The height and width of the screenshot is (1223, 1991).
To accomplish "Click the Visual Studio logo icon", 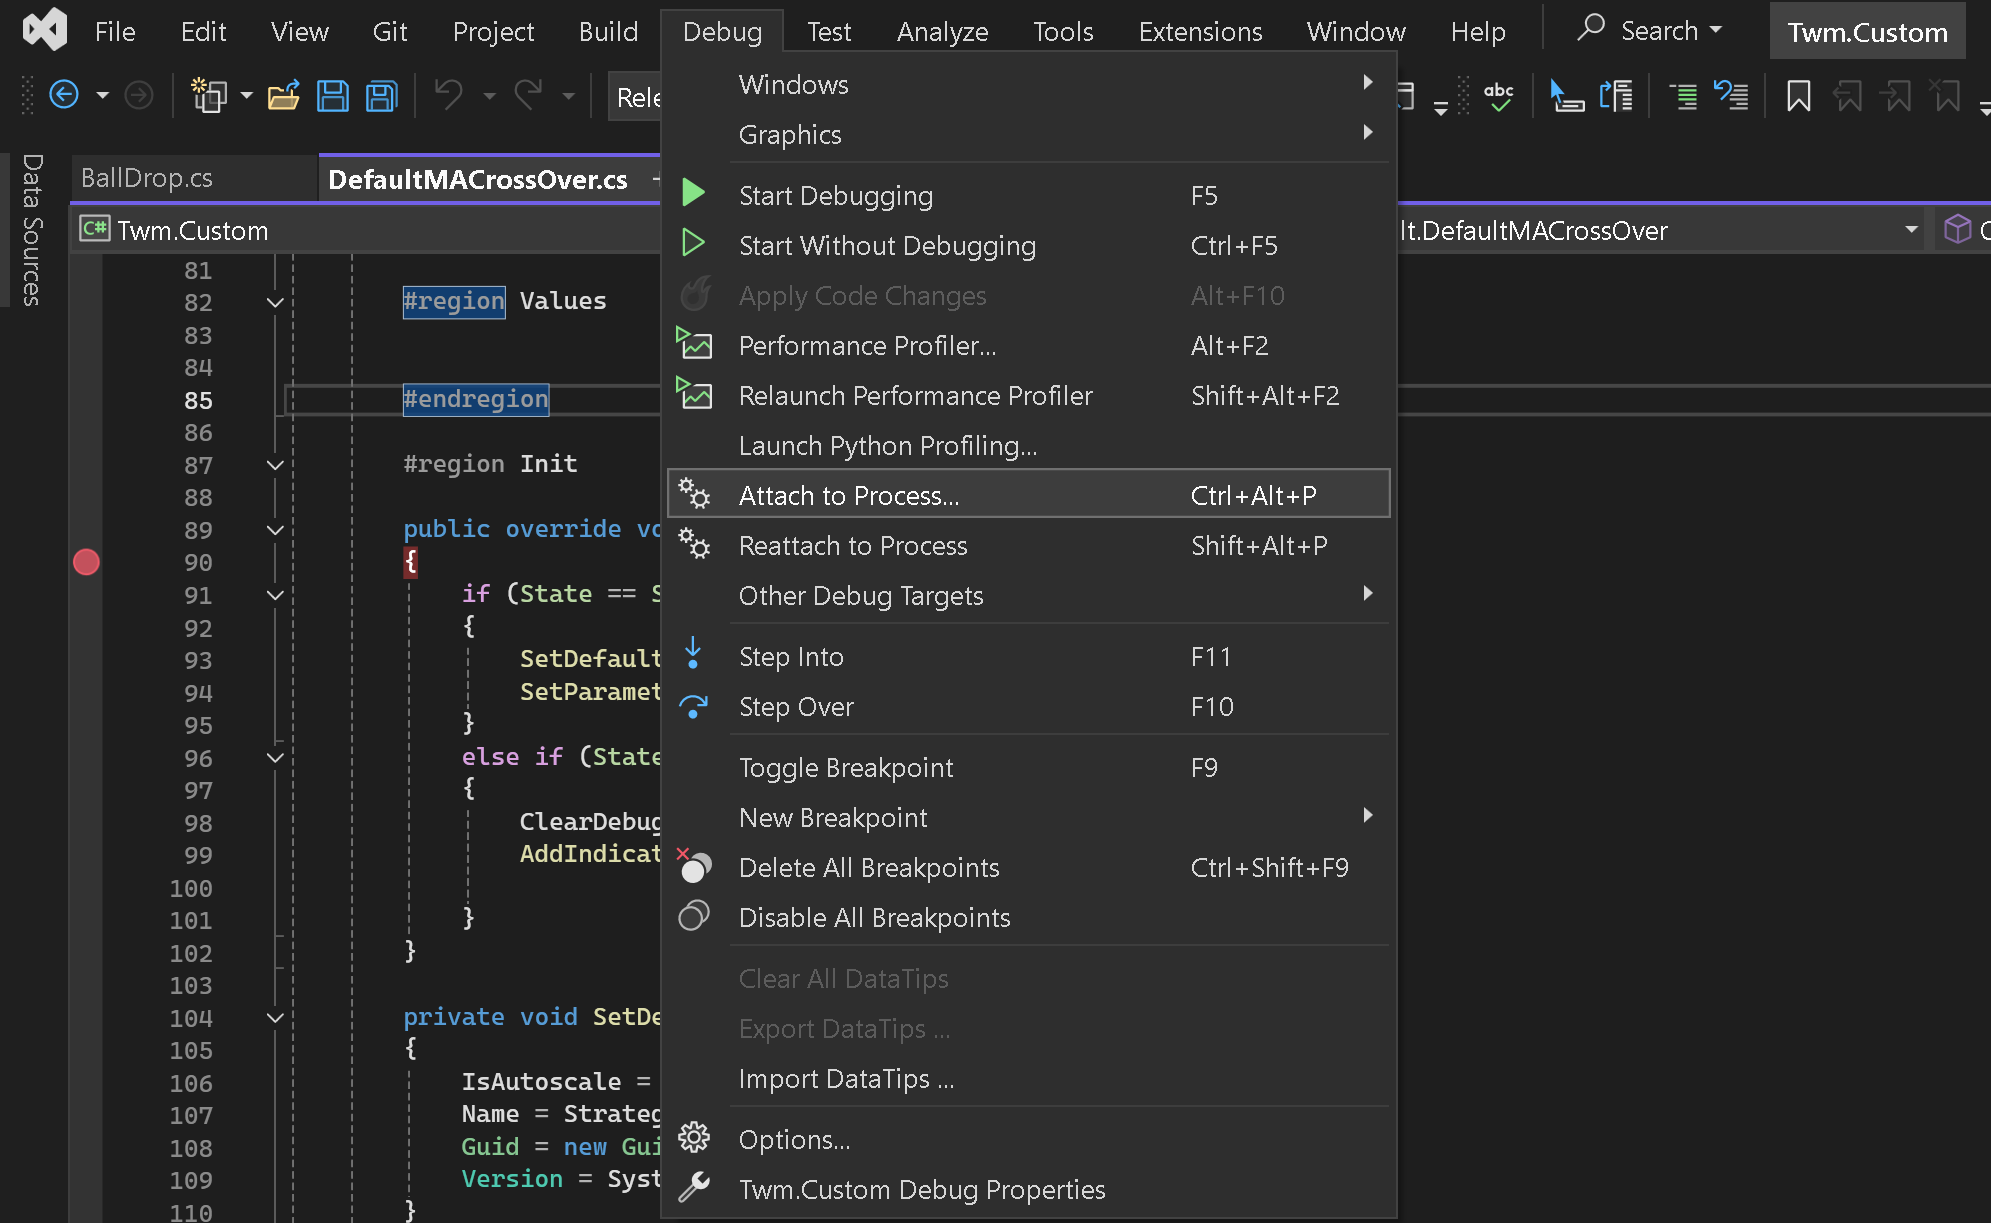I will [45, 30].
